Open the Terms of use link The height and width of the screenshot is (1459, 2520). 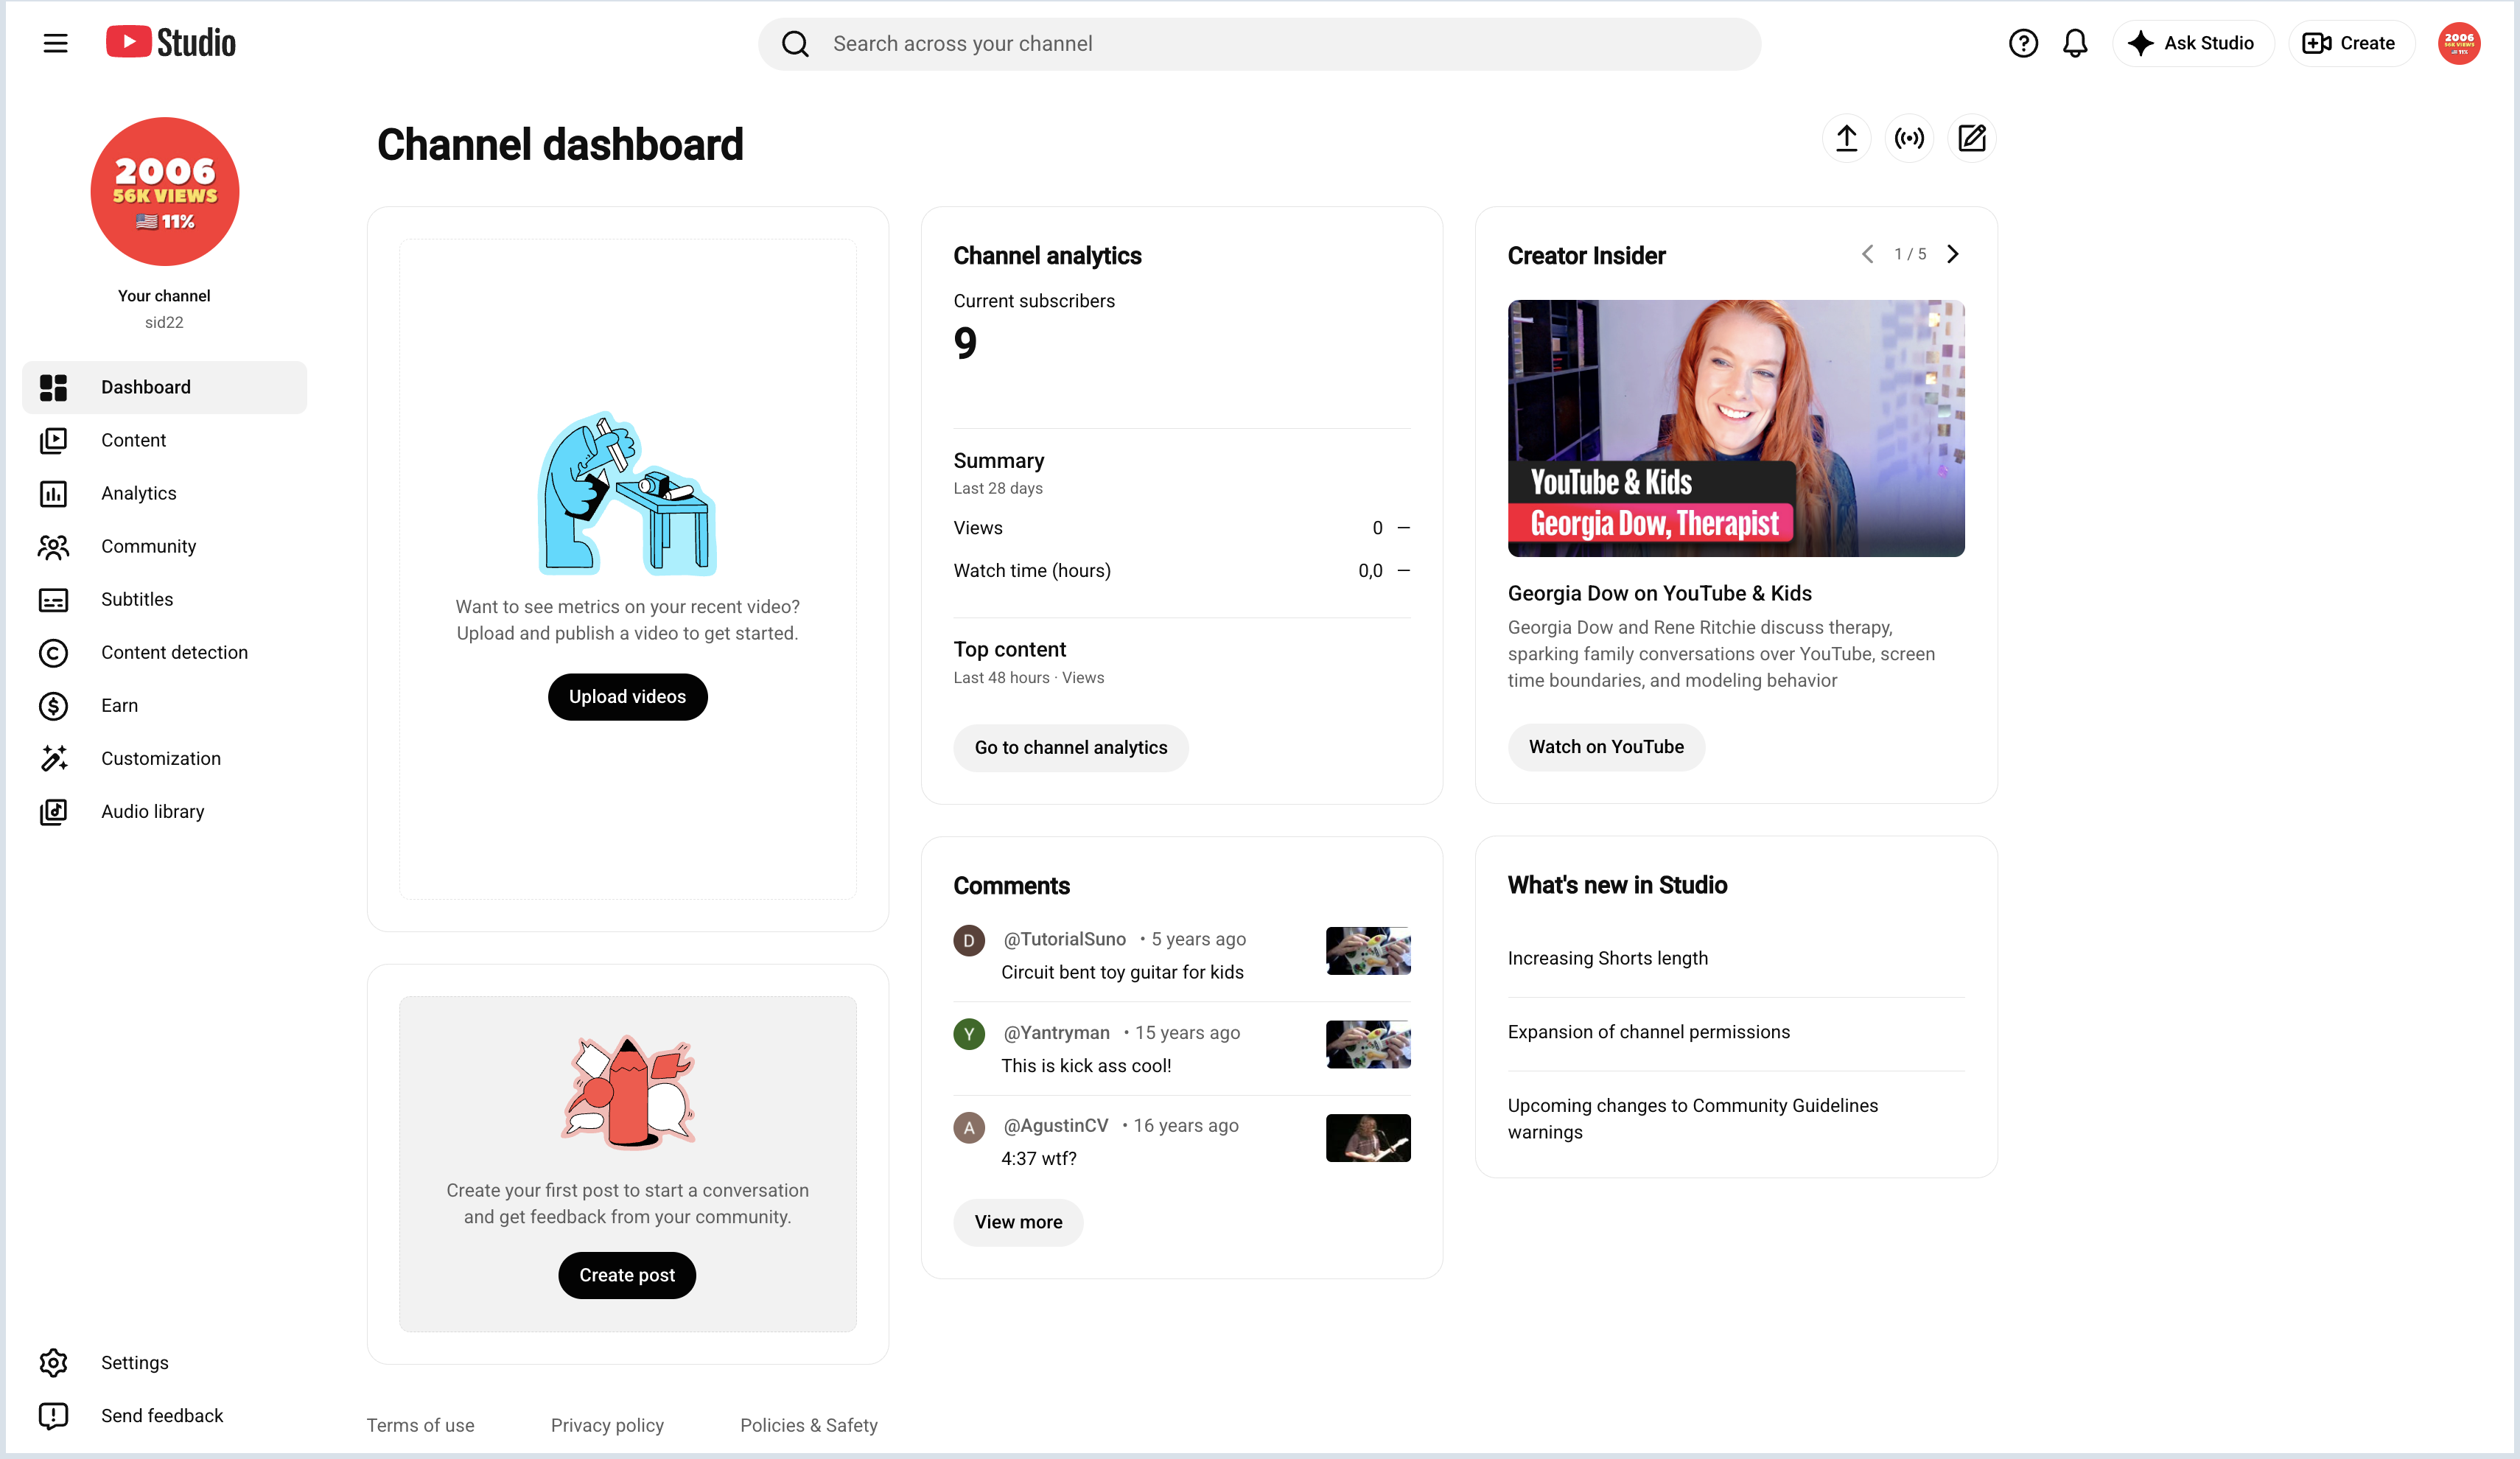coord(420,1425)
